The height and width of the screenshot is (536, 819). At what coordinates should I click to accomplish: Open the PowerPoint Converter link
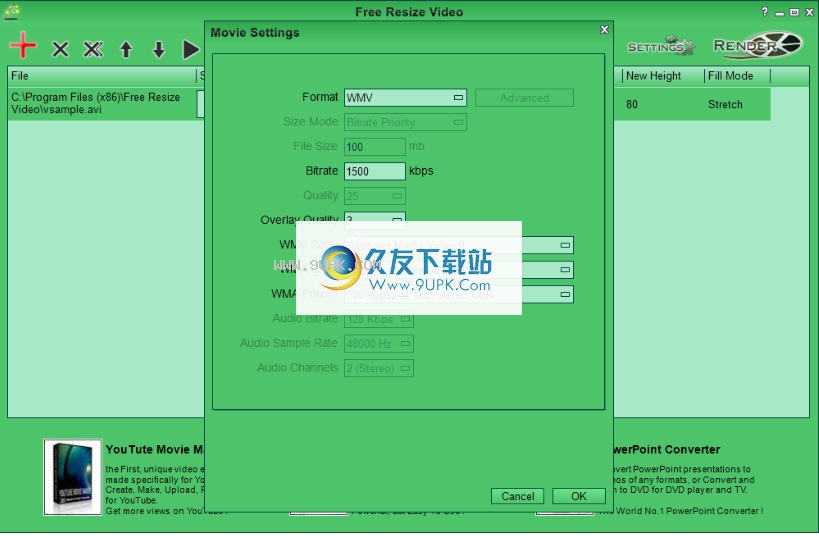(x=667, y=449)
